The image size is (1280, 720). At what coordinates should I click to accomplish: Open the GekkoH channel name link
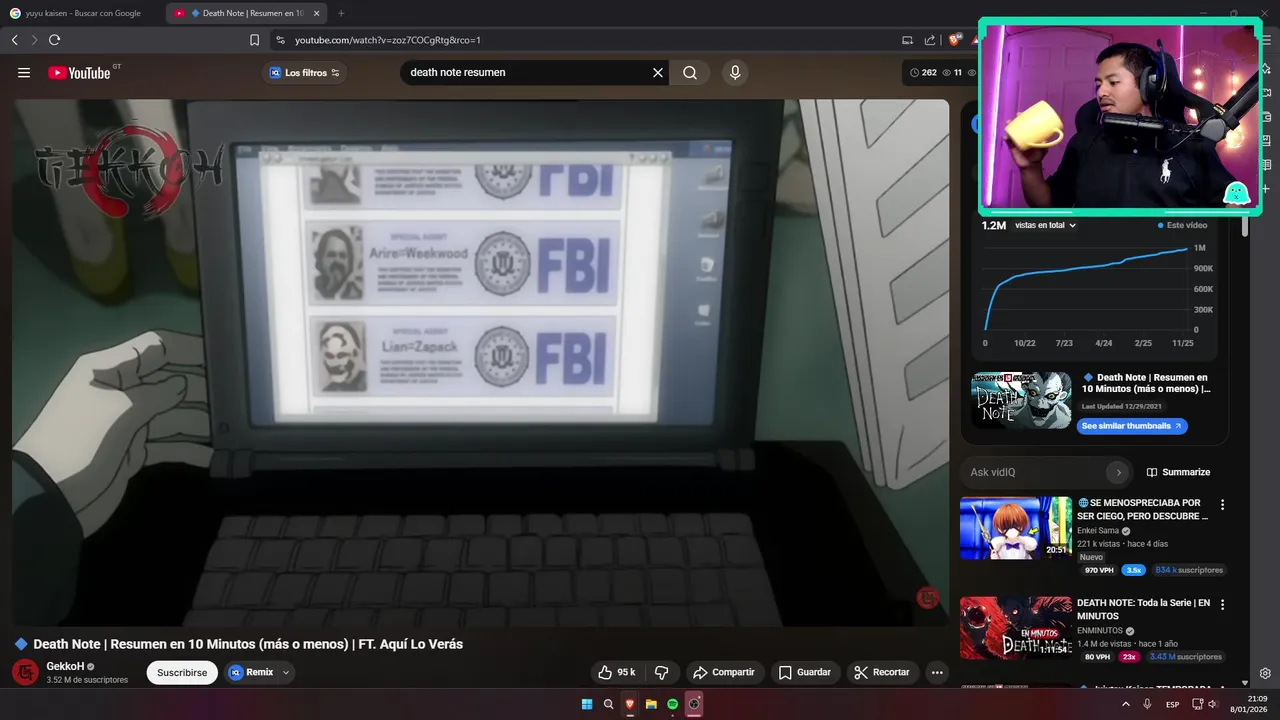point(65,666)
